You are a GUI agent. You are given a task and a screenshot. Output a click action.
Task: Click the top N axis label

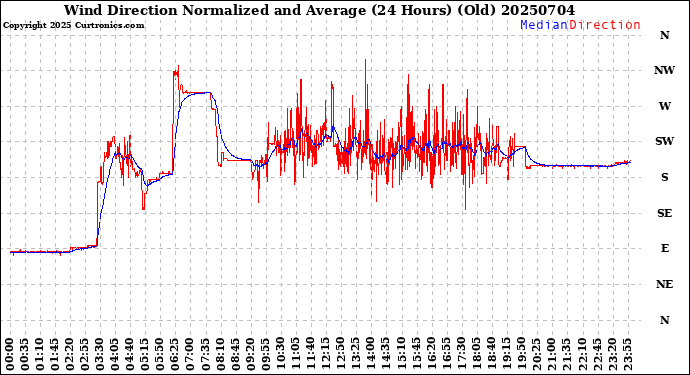(664, 35)
